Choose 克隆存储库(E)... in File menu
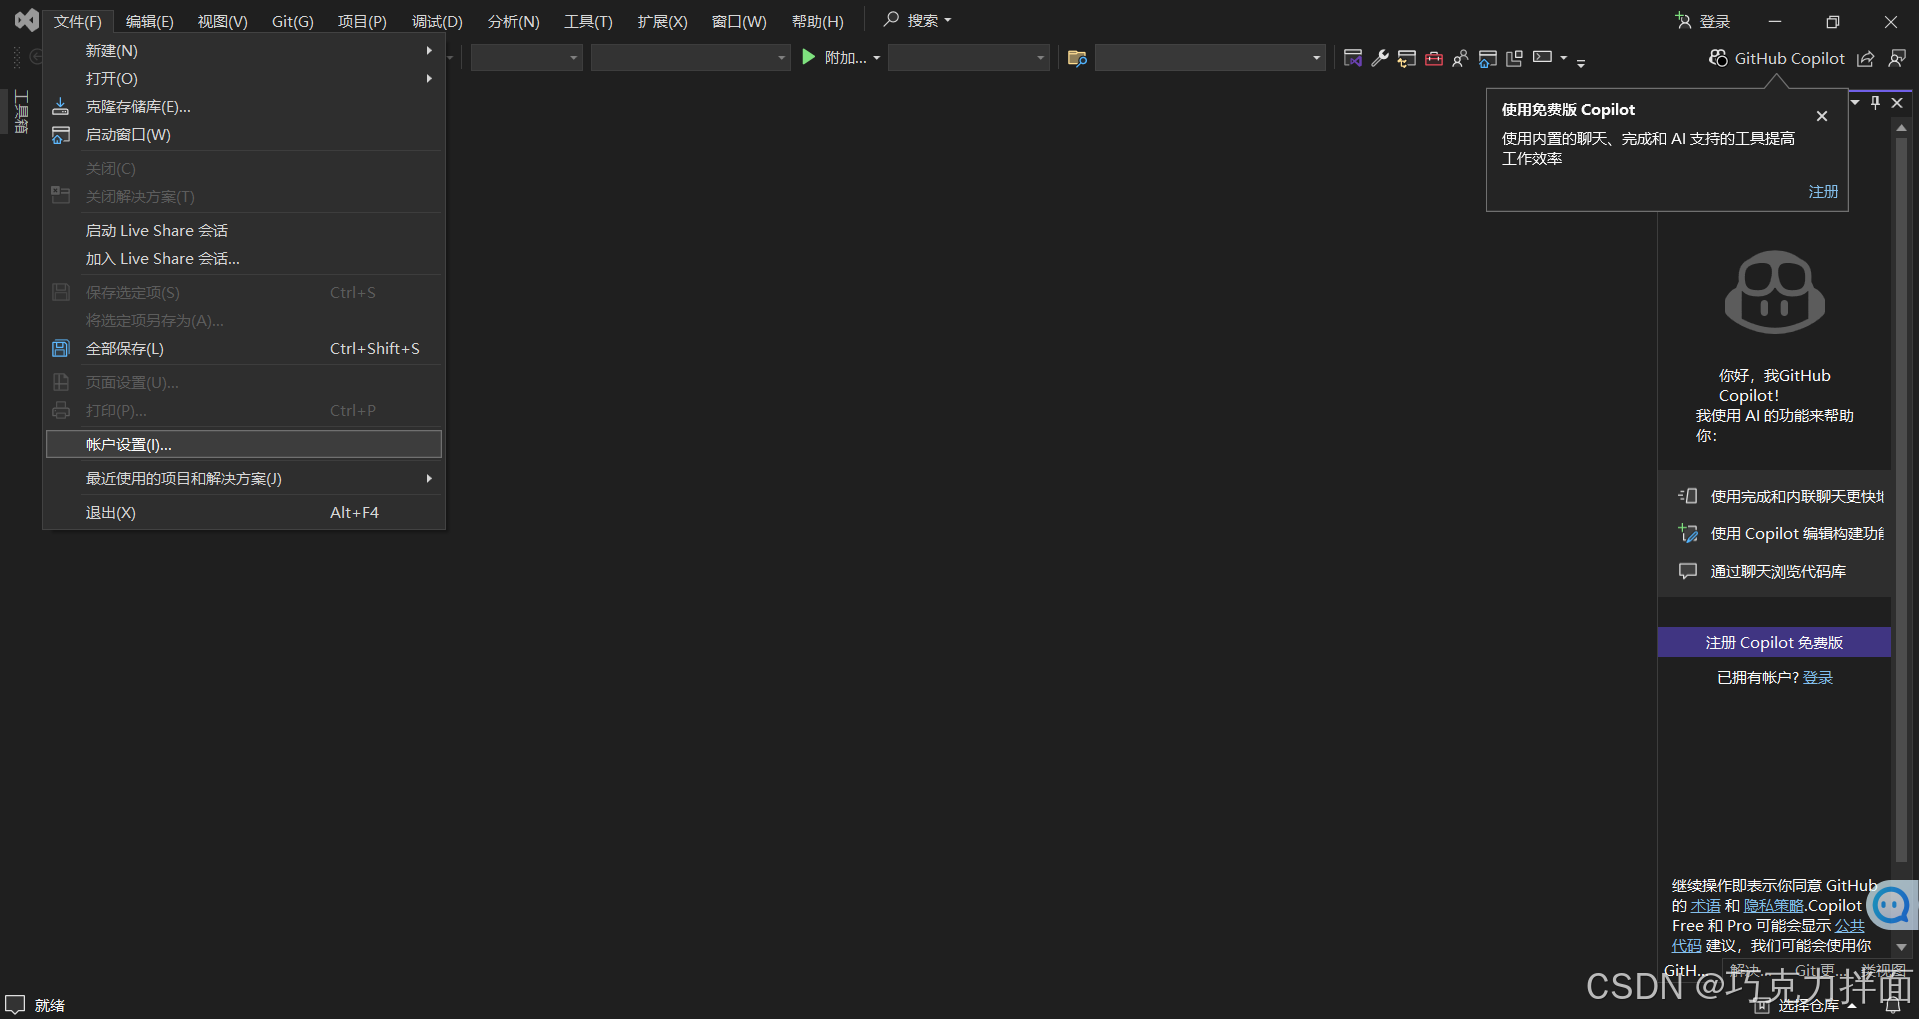 pos(244,106)
